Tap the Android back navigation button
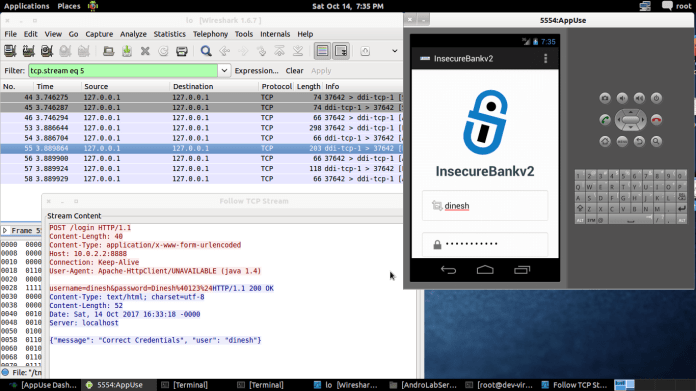The height and width of the screenshot is (391, 696). click(x=448, y=270)
